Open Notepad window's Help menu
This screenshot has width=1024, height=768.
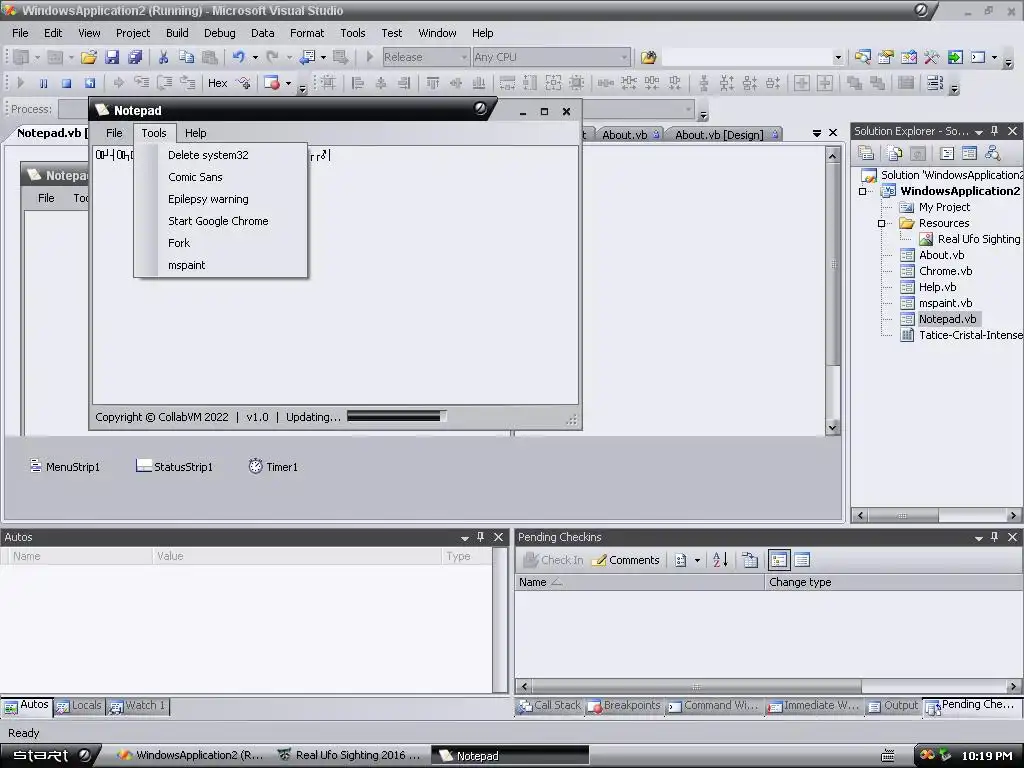[x=195, y=133]
